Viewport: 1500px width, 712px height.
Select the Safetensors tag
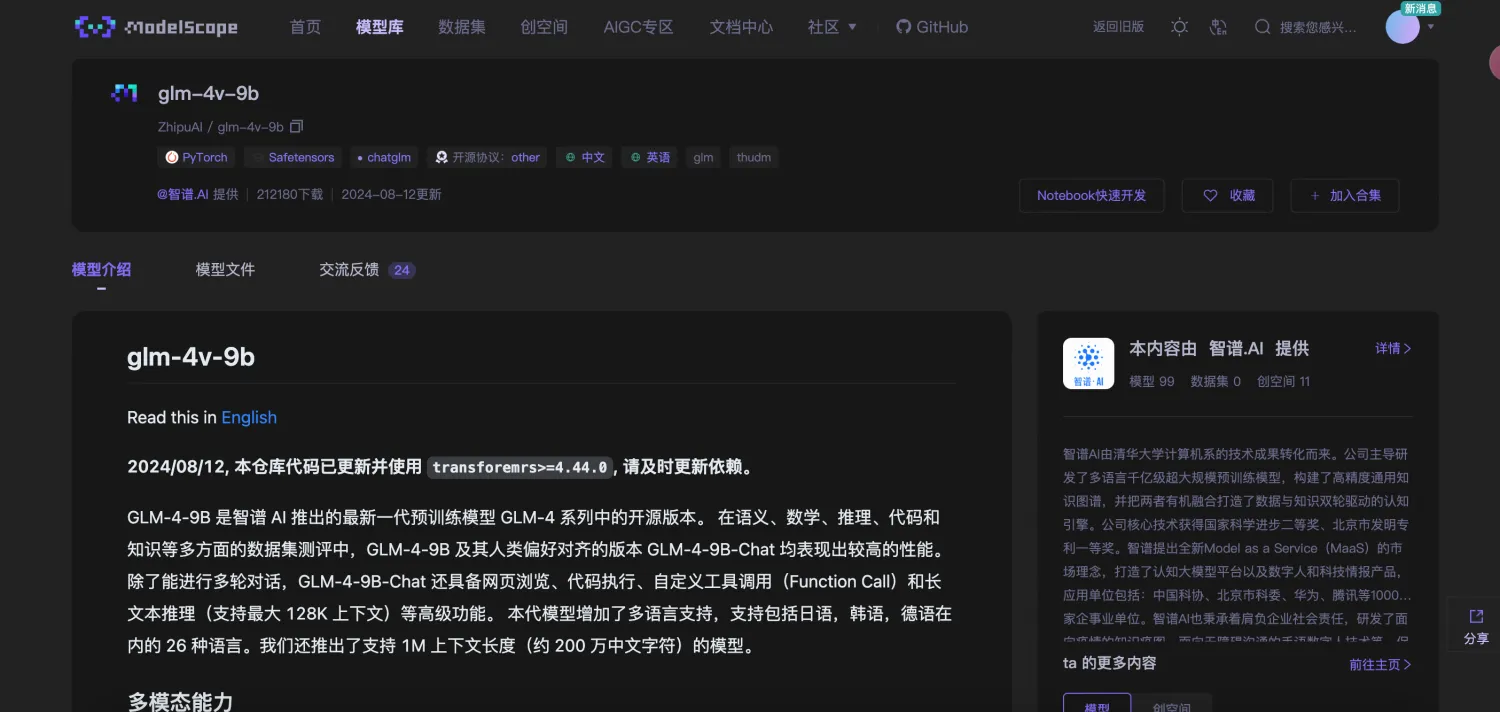click(293, 157)
